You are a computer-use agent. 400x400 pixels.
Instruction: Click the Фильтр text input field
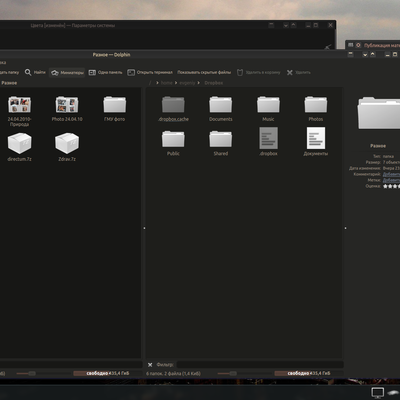click(260, 365)
